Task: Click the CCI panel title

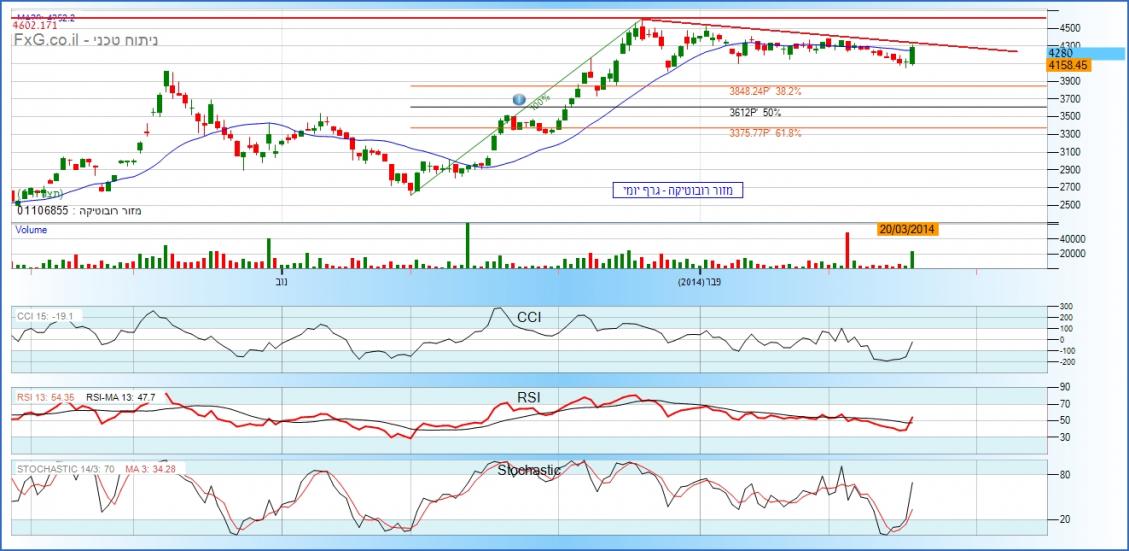Action: click(529, 317)
